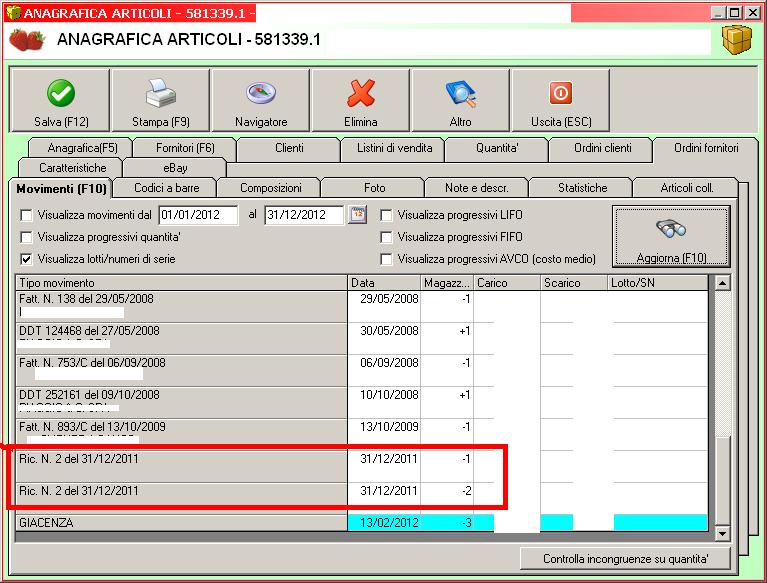767x583 pixels.
Task: Open the Statistiche tab
Action: [582, 188]
